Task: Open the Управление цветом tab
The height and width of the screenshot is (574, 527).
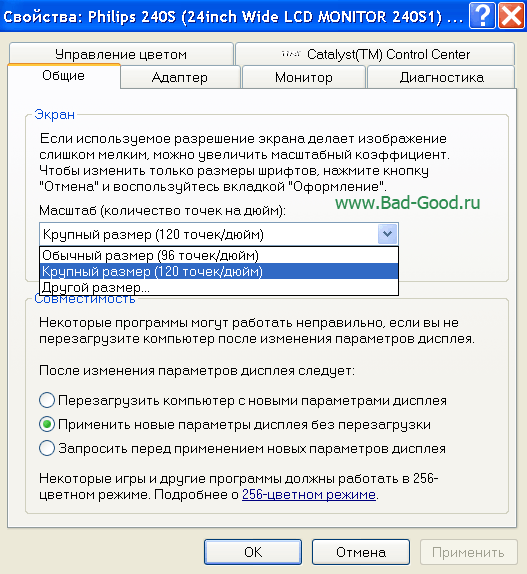Action: 121,54
